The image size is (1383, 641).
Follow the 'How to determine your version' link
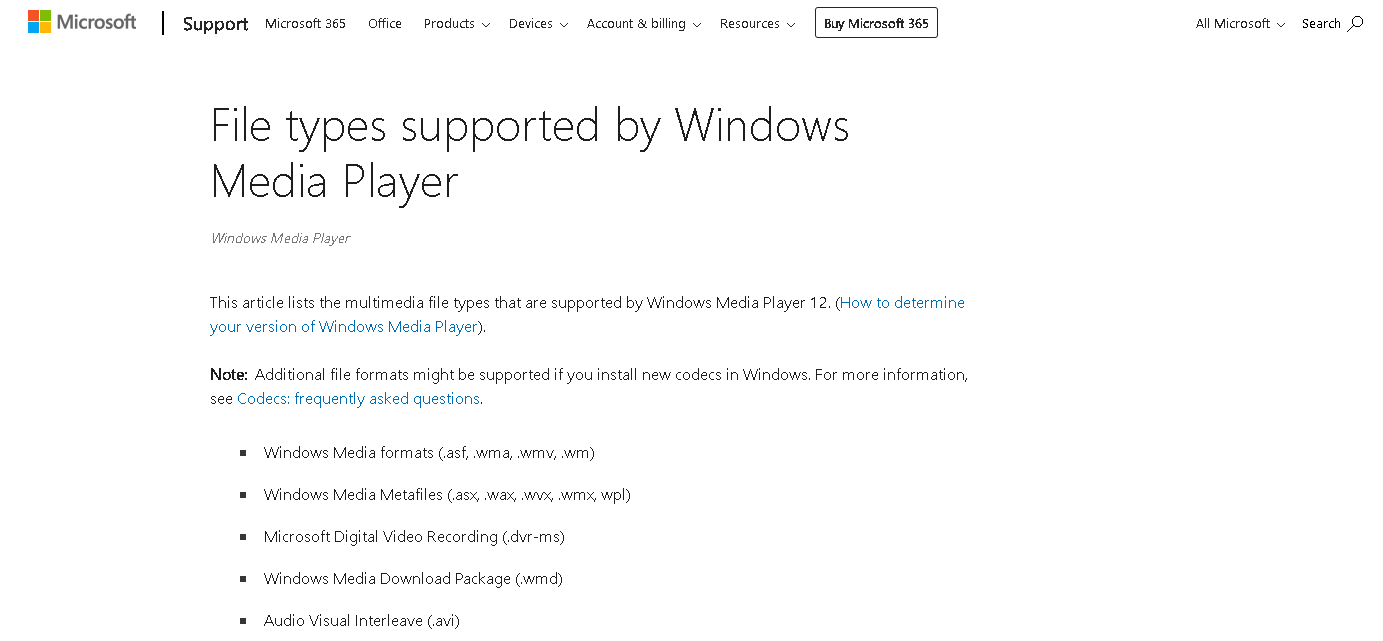point(902,302)
